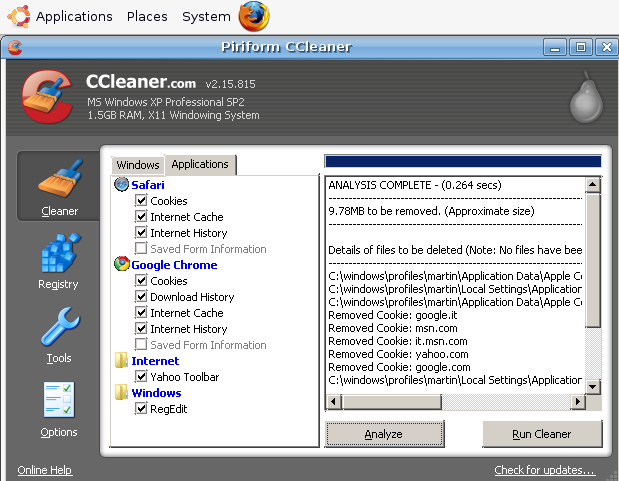
Task: Click the Windows folder icon
Action: tap(121, 392)
